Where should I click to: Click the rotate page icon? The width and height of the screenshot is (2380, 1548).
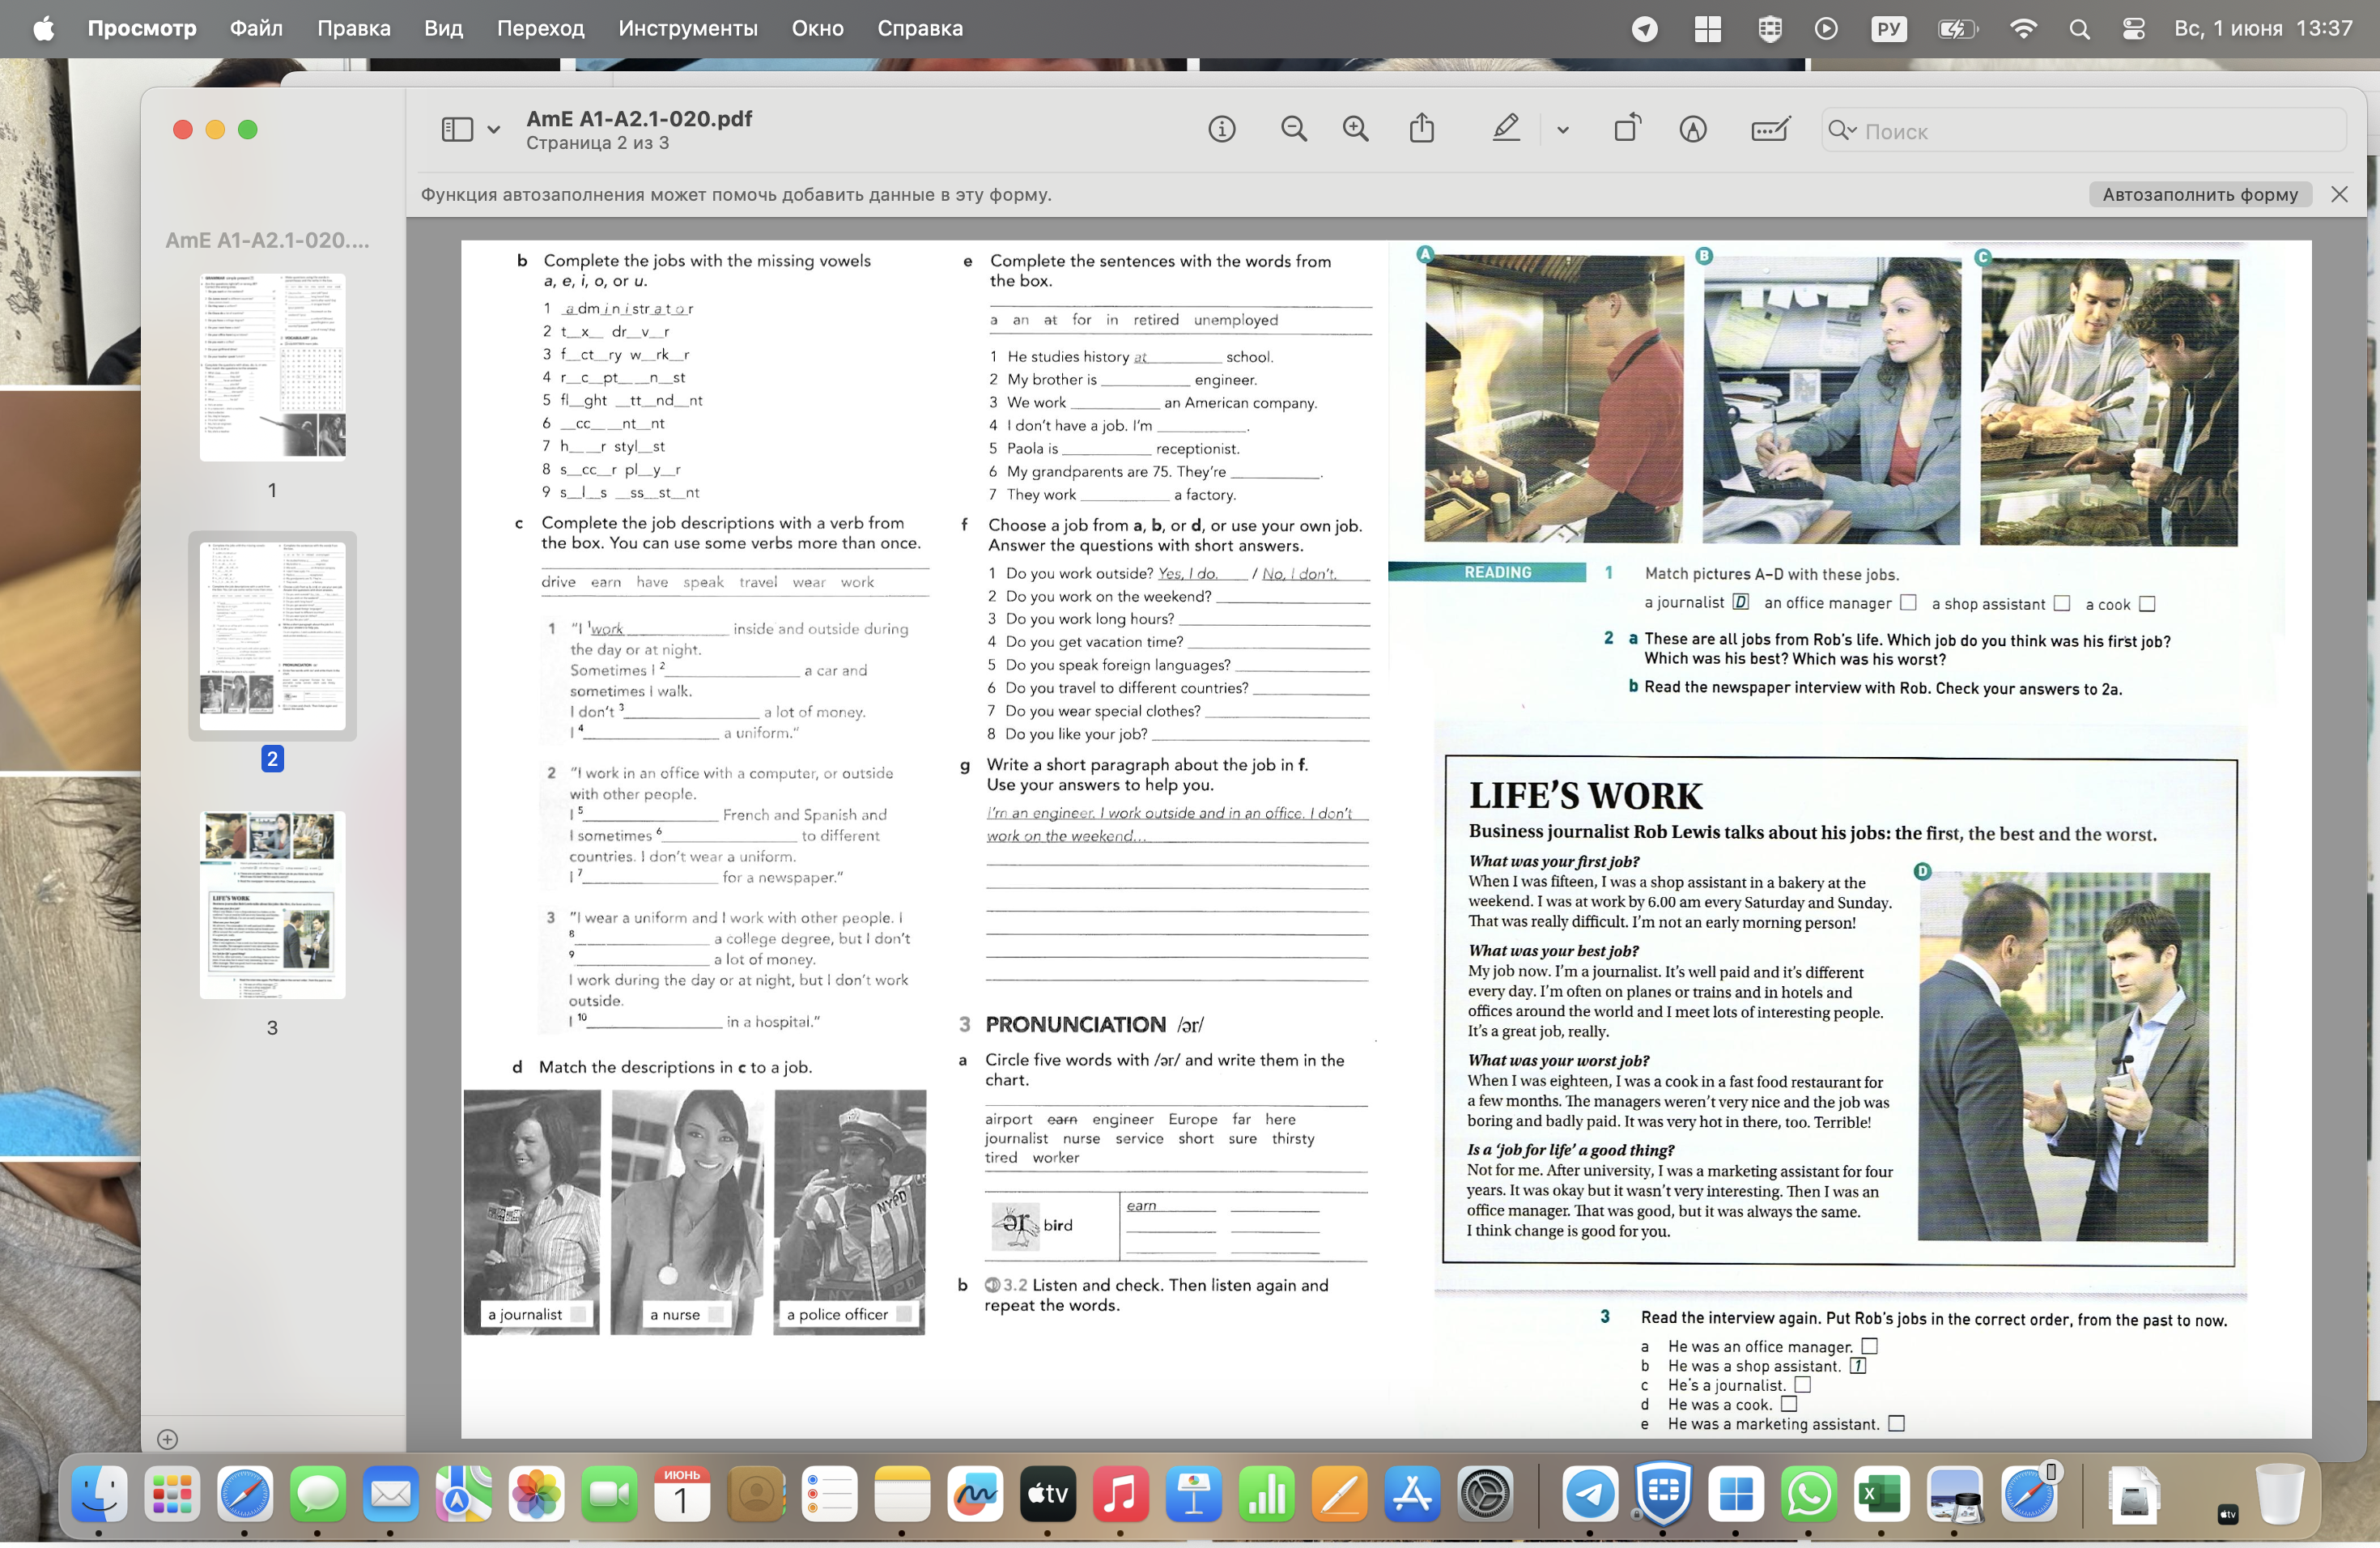[x=1627, y=128]
